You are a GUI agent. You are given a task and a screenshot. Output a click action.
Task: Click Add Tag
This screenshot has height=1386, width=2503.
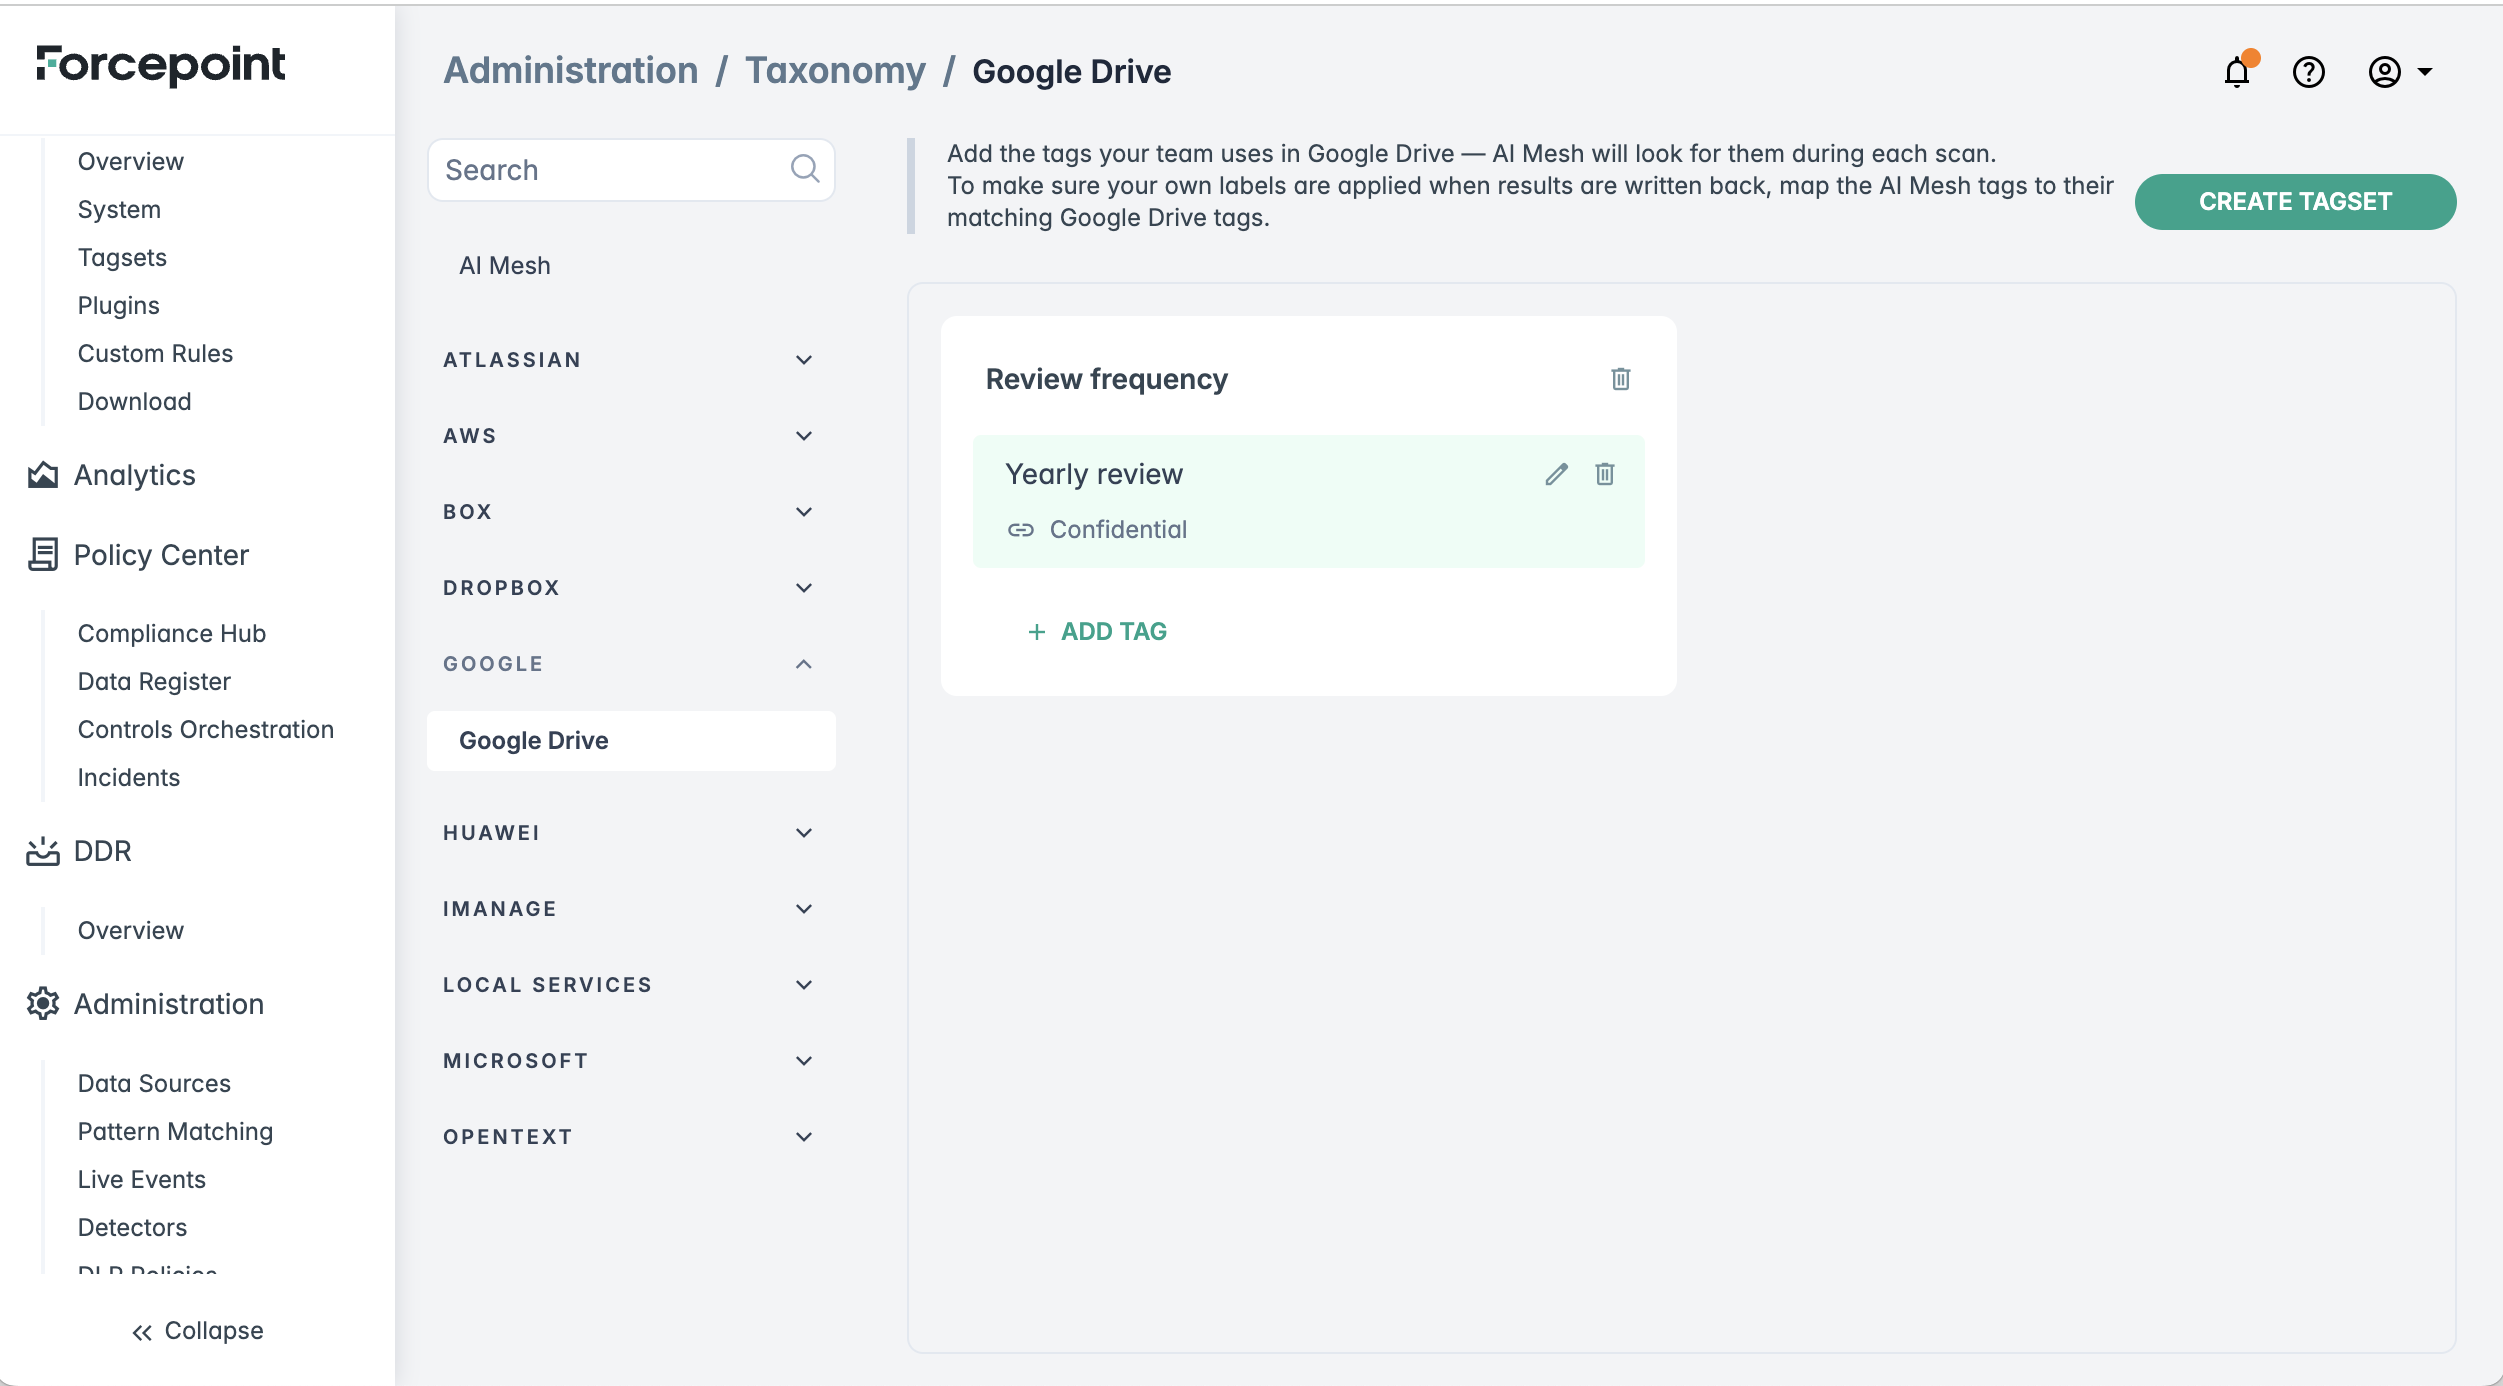1097,632
